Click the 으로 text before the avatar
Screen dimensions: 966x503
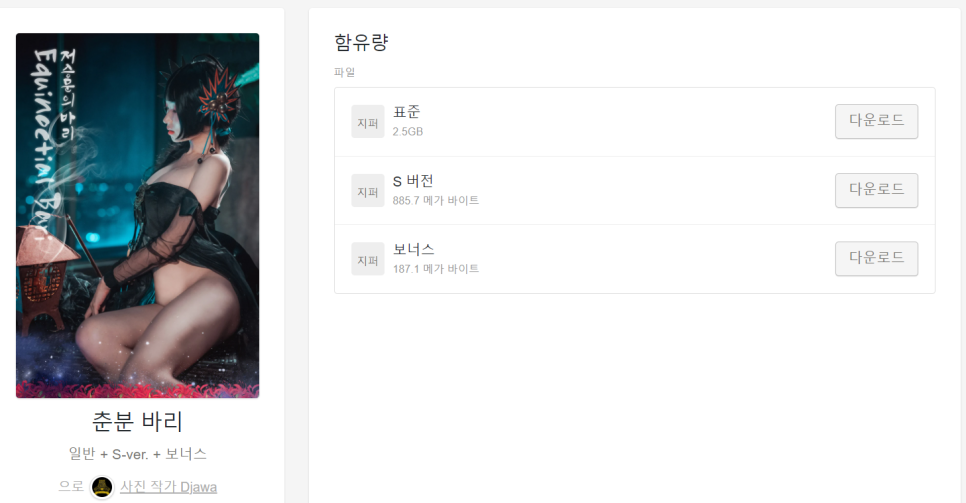71,486
